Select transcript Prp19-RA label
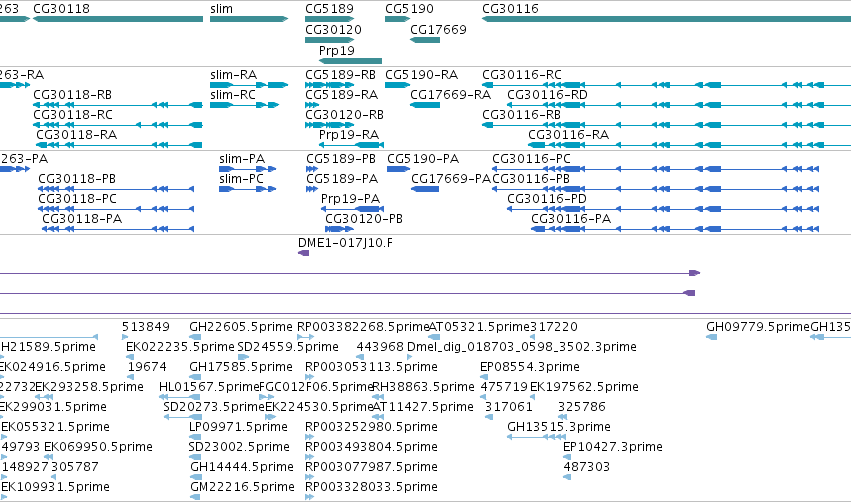The image size is (851, 502). point(349,134)
